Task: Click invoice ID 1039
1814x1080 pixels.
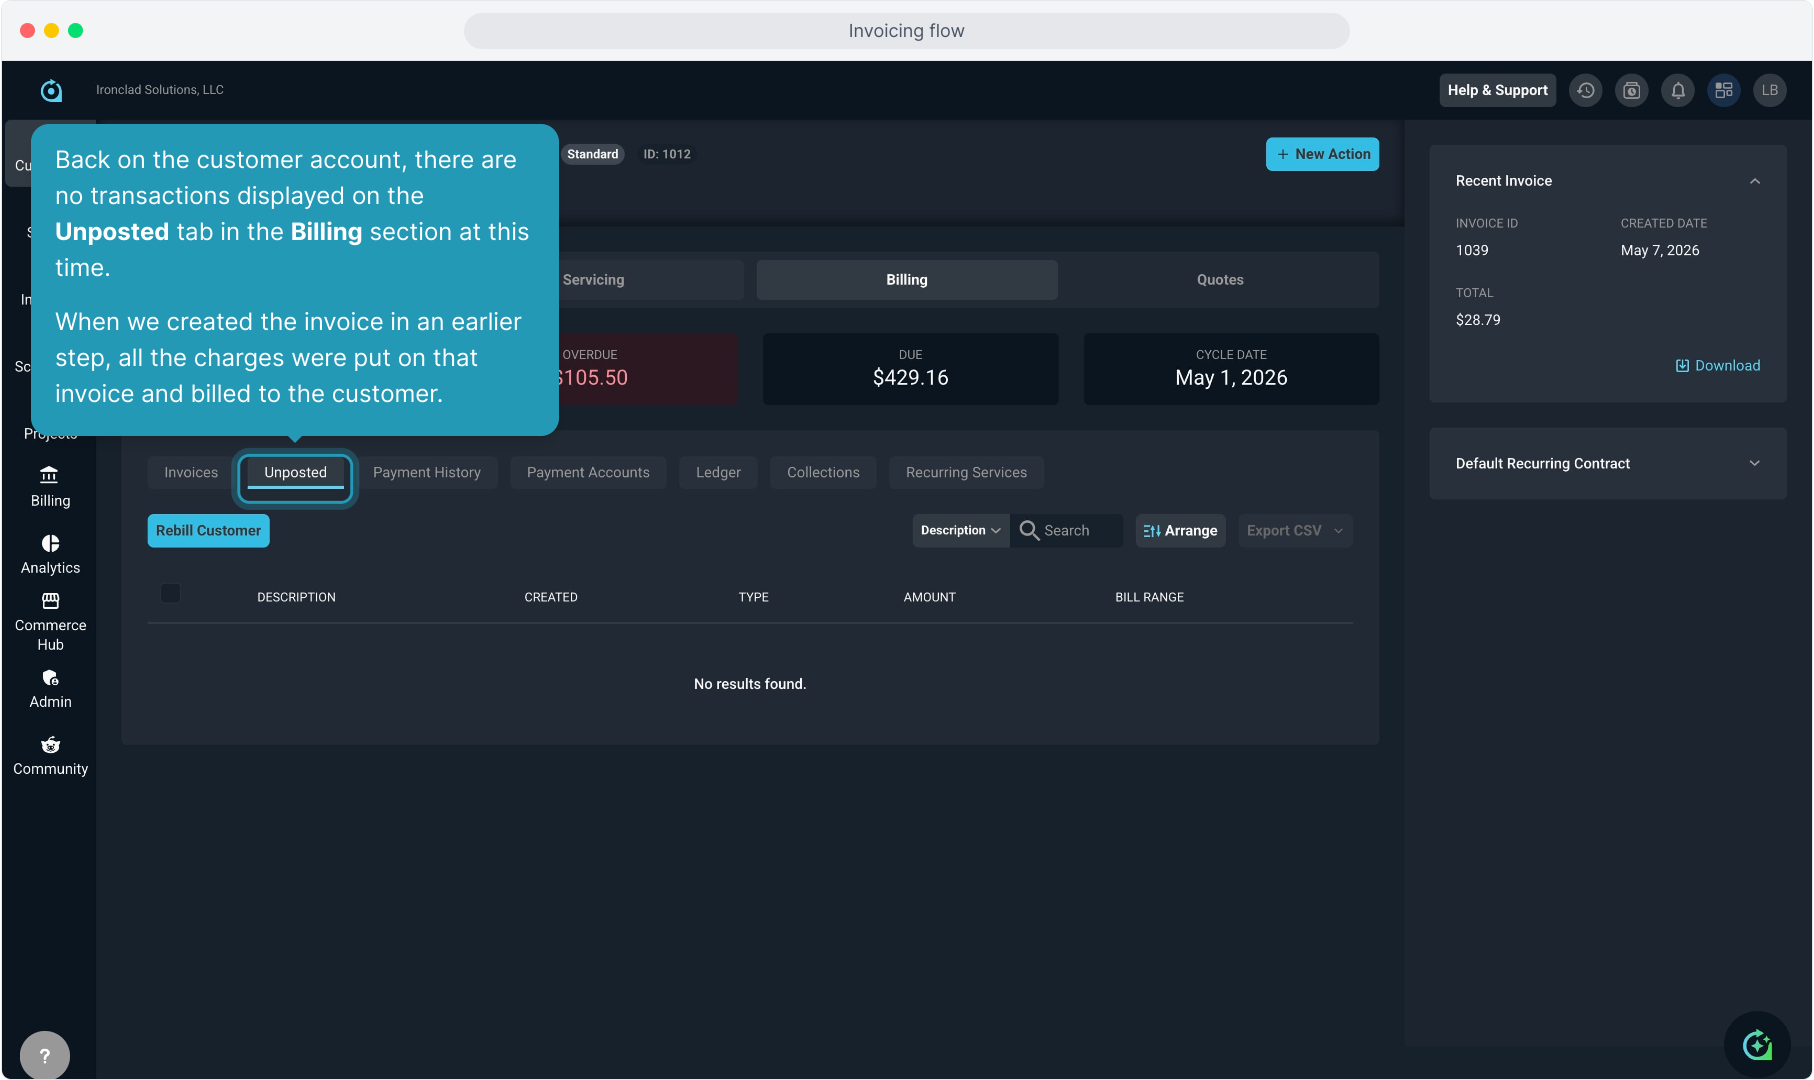Action: click(1472, 250)
